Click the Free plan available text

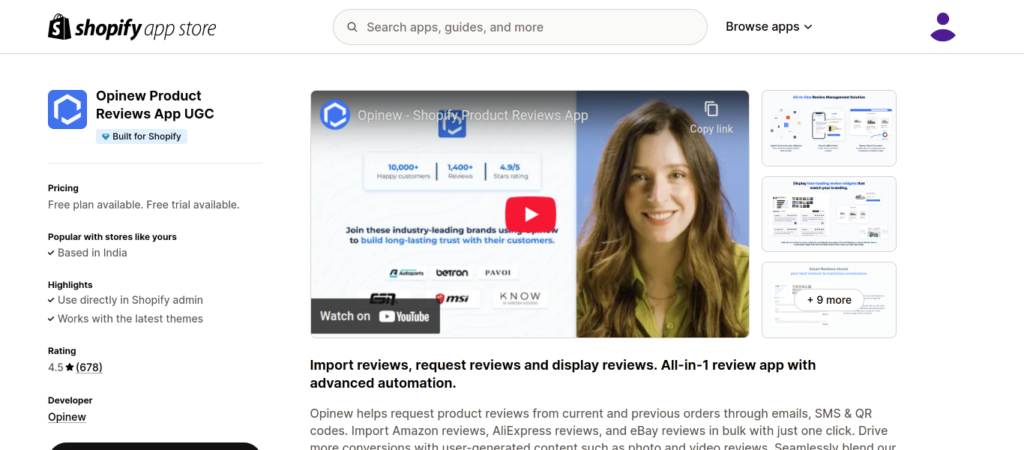(x=144, y=204)
